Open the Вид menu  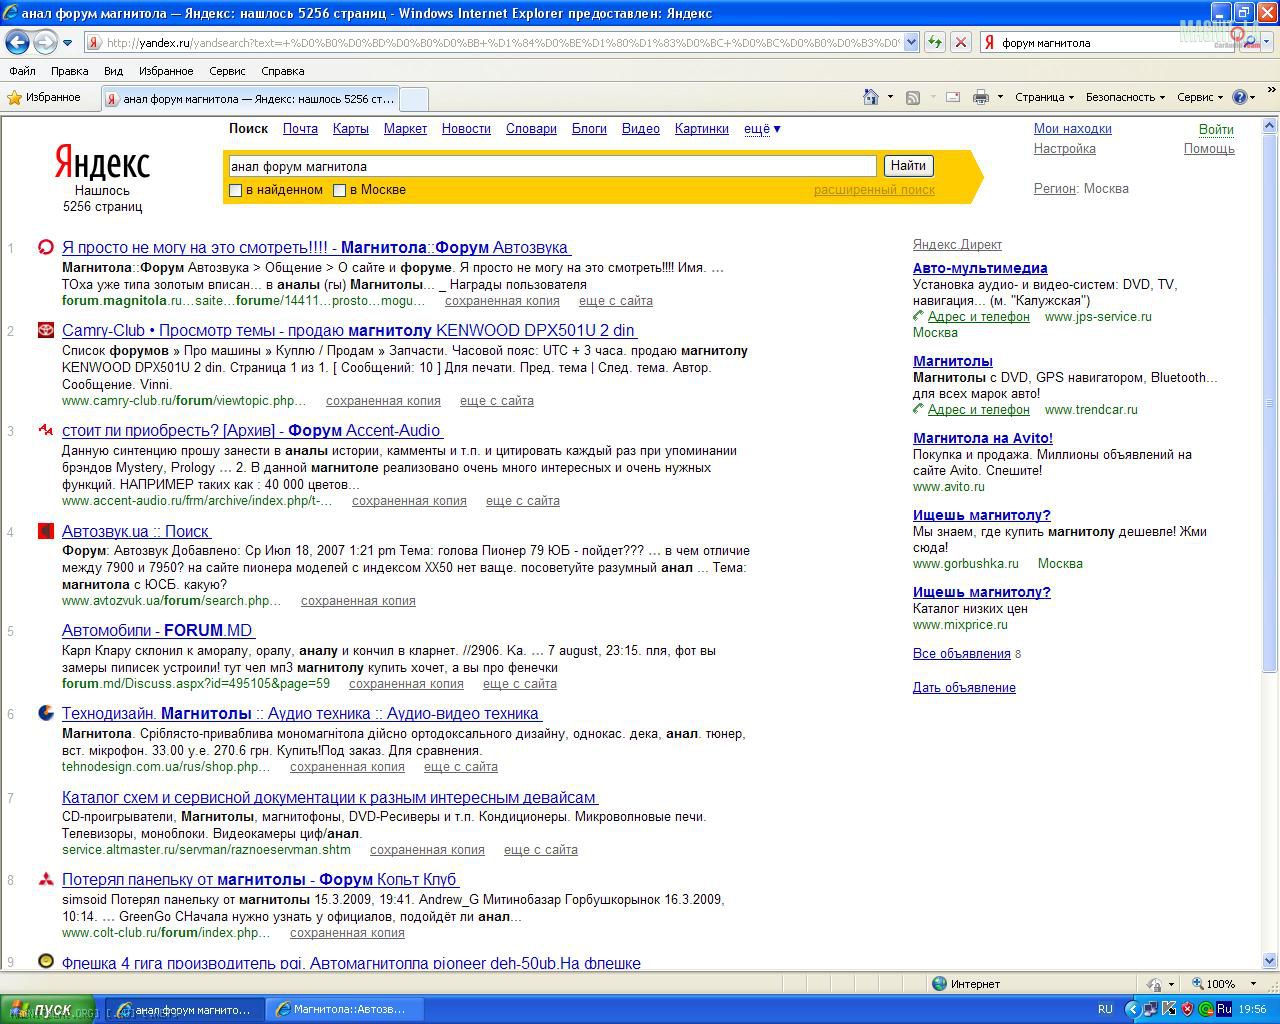[x=113, y=71]
